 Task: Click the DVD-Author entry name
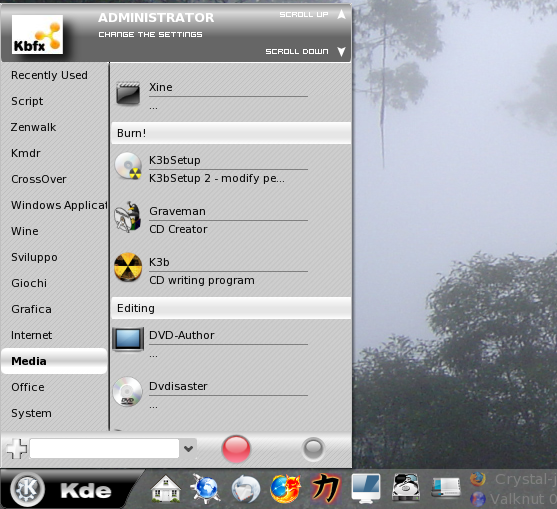point(182,335)
